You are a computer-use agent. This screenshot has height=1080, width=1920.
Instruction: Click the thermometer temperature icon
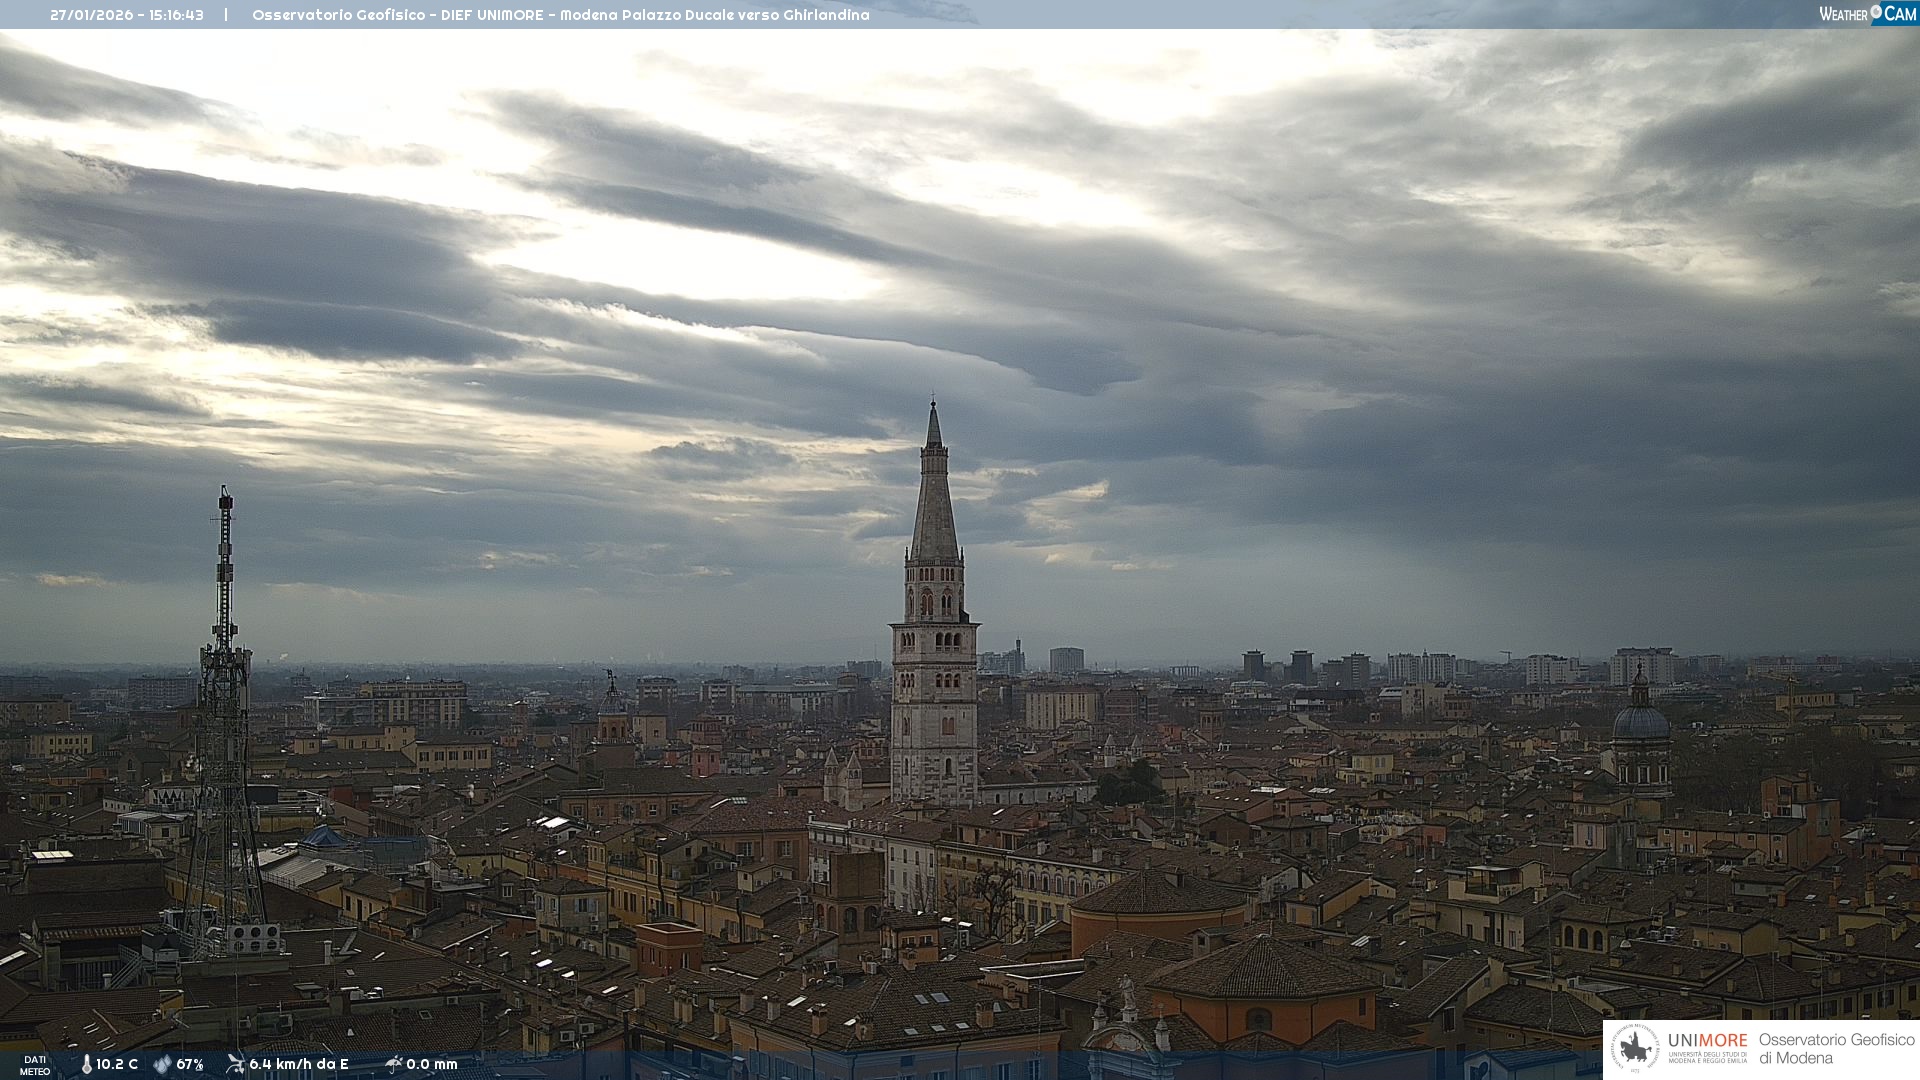tap(86, 1065)
